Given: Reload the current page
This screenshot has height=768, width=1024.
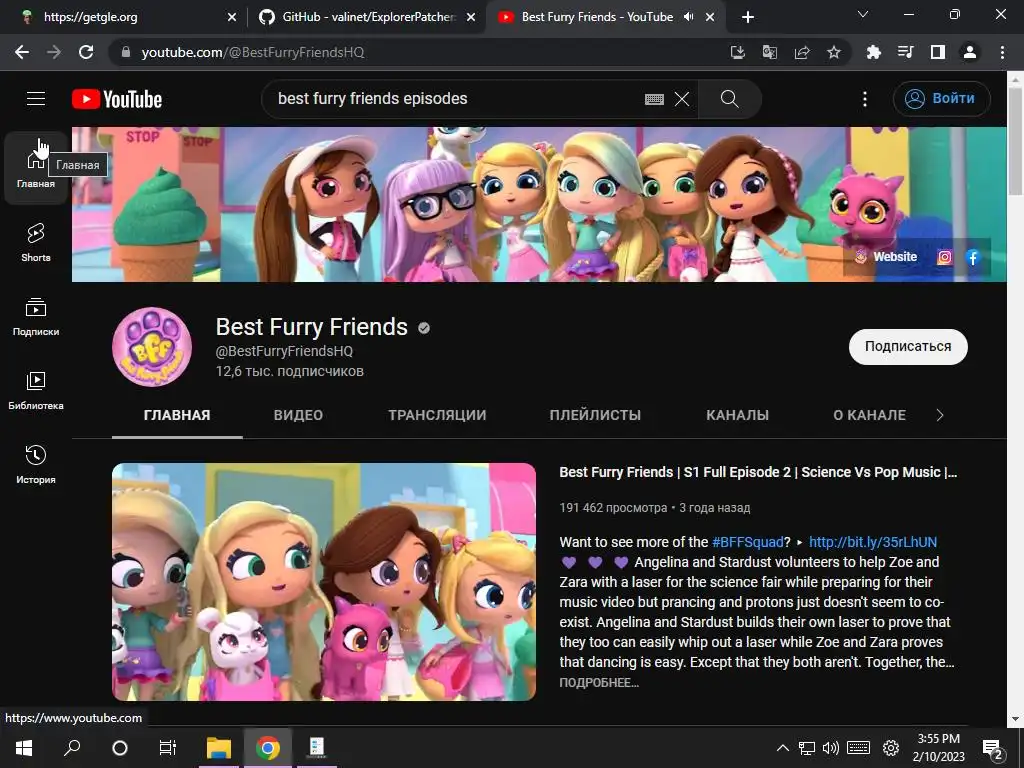Looking at the screenshot, I should [x=86, y=52].
